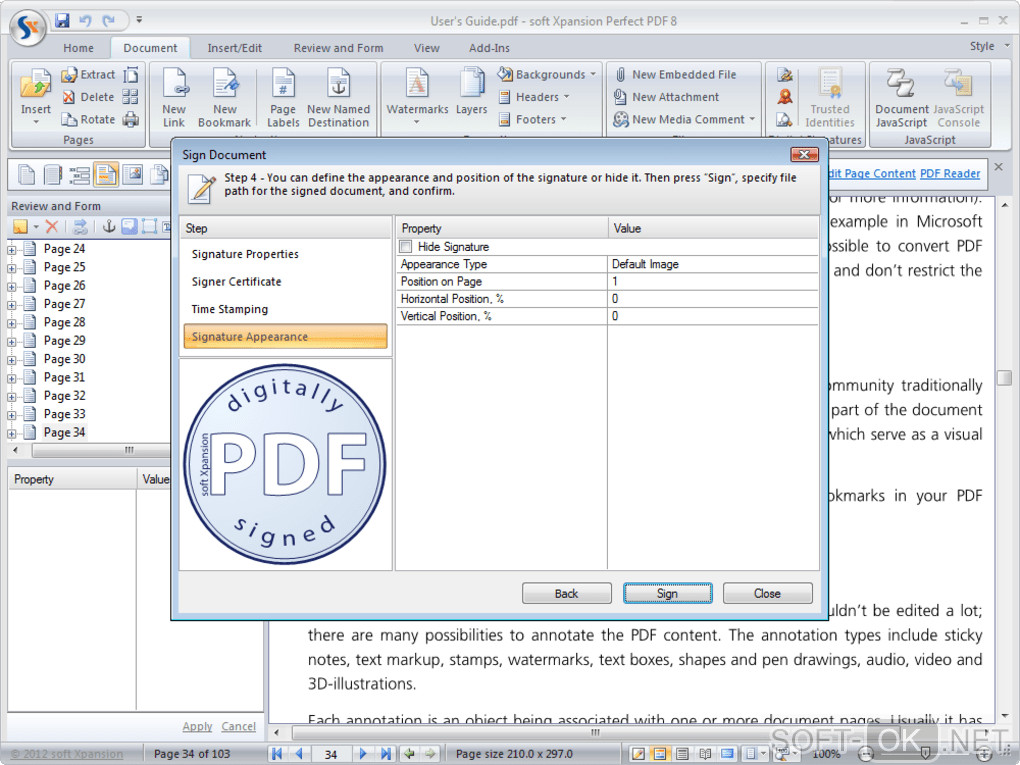Click green back navigation arrow in status bar

pyautogui.click(x=409, y=753)
